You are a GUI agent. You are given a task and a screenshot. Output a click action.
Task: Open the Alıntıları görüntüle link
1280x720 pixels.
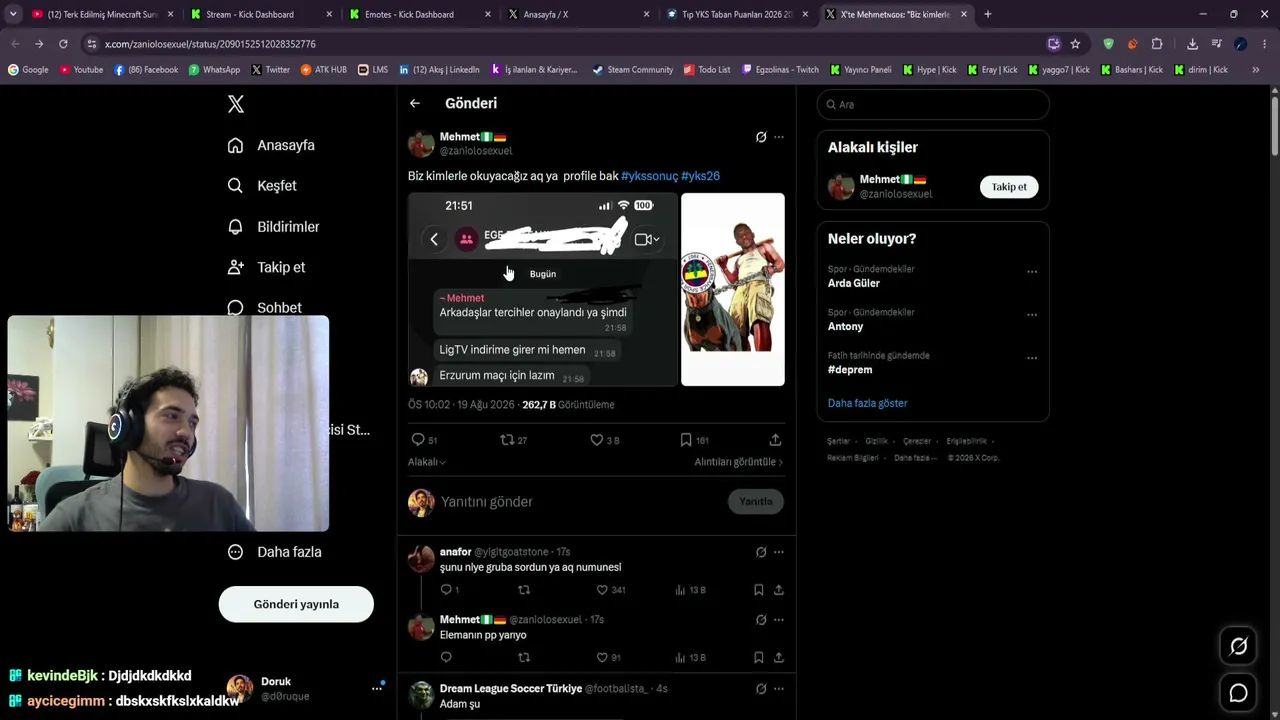click(x=738, y=462)
